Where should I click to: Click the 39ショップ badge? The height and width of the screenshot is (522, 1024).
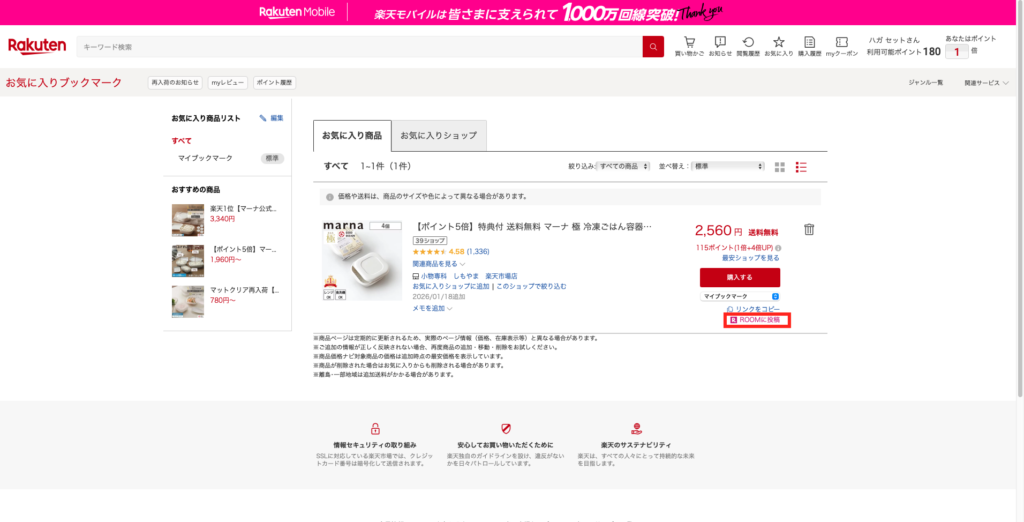[430, 240]
